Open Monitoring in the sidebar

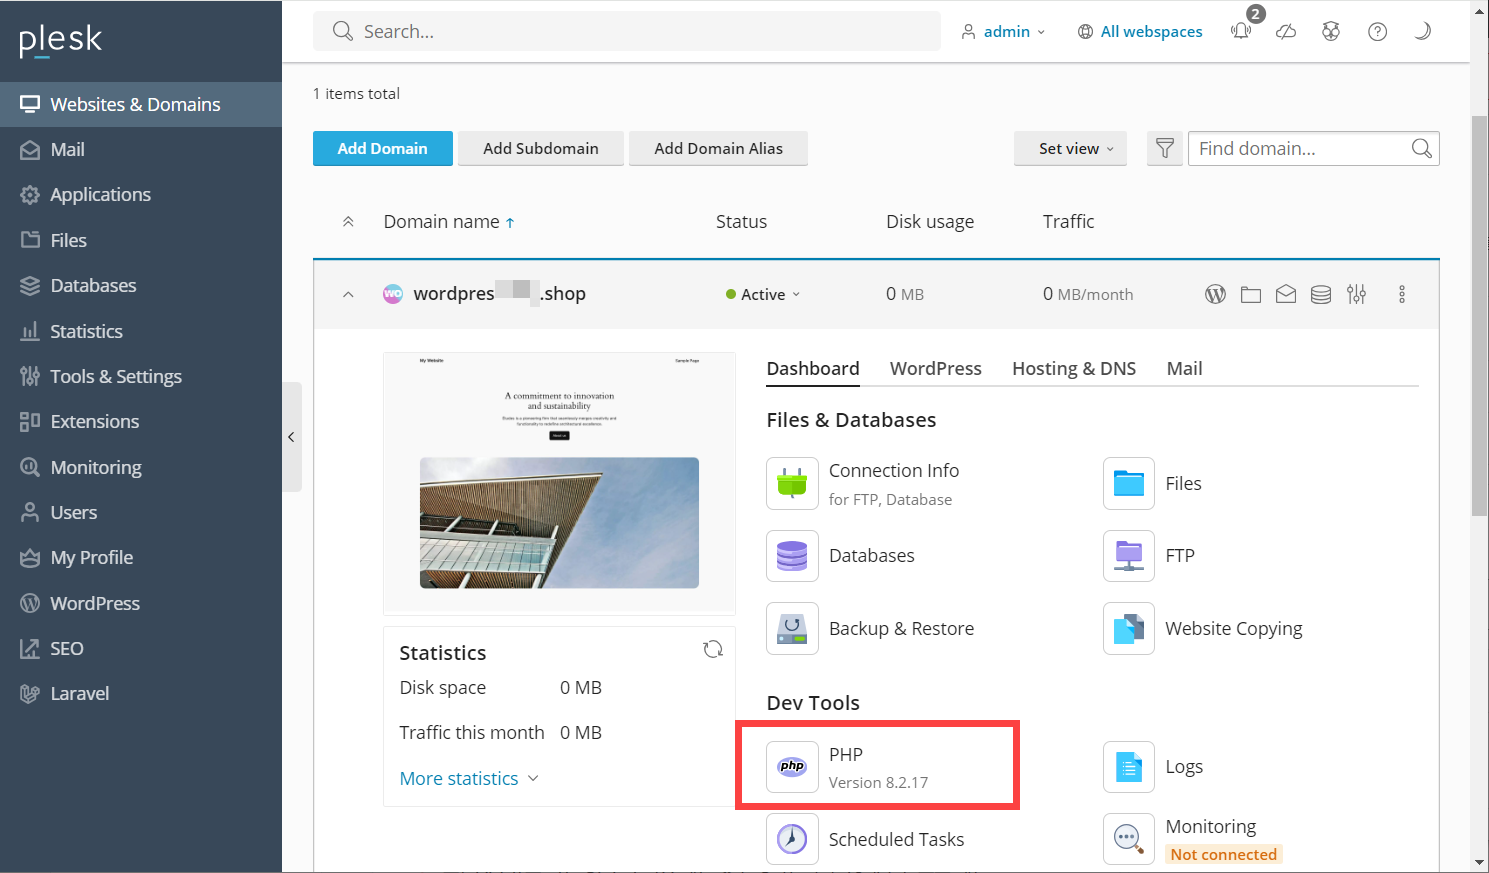pos(141,467)
